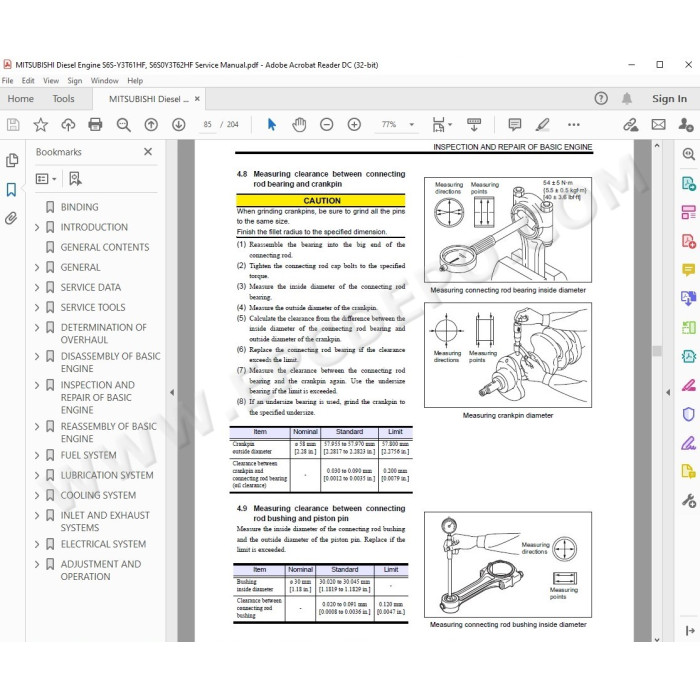The width and height of the screenshot is (700, 700).
Task: Jump to GENERAL CONTENTS bookmark
Action: click(x=105, y=247)
